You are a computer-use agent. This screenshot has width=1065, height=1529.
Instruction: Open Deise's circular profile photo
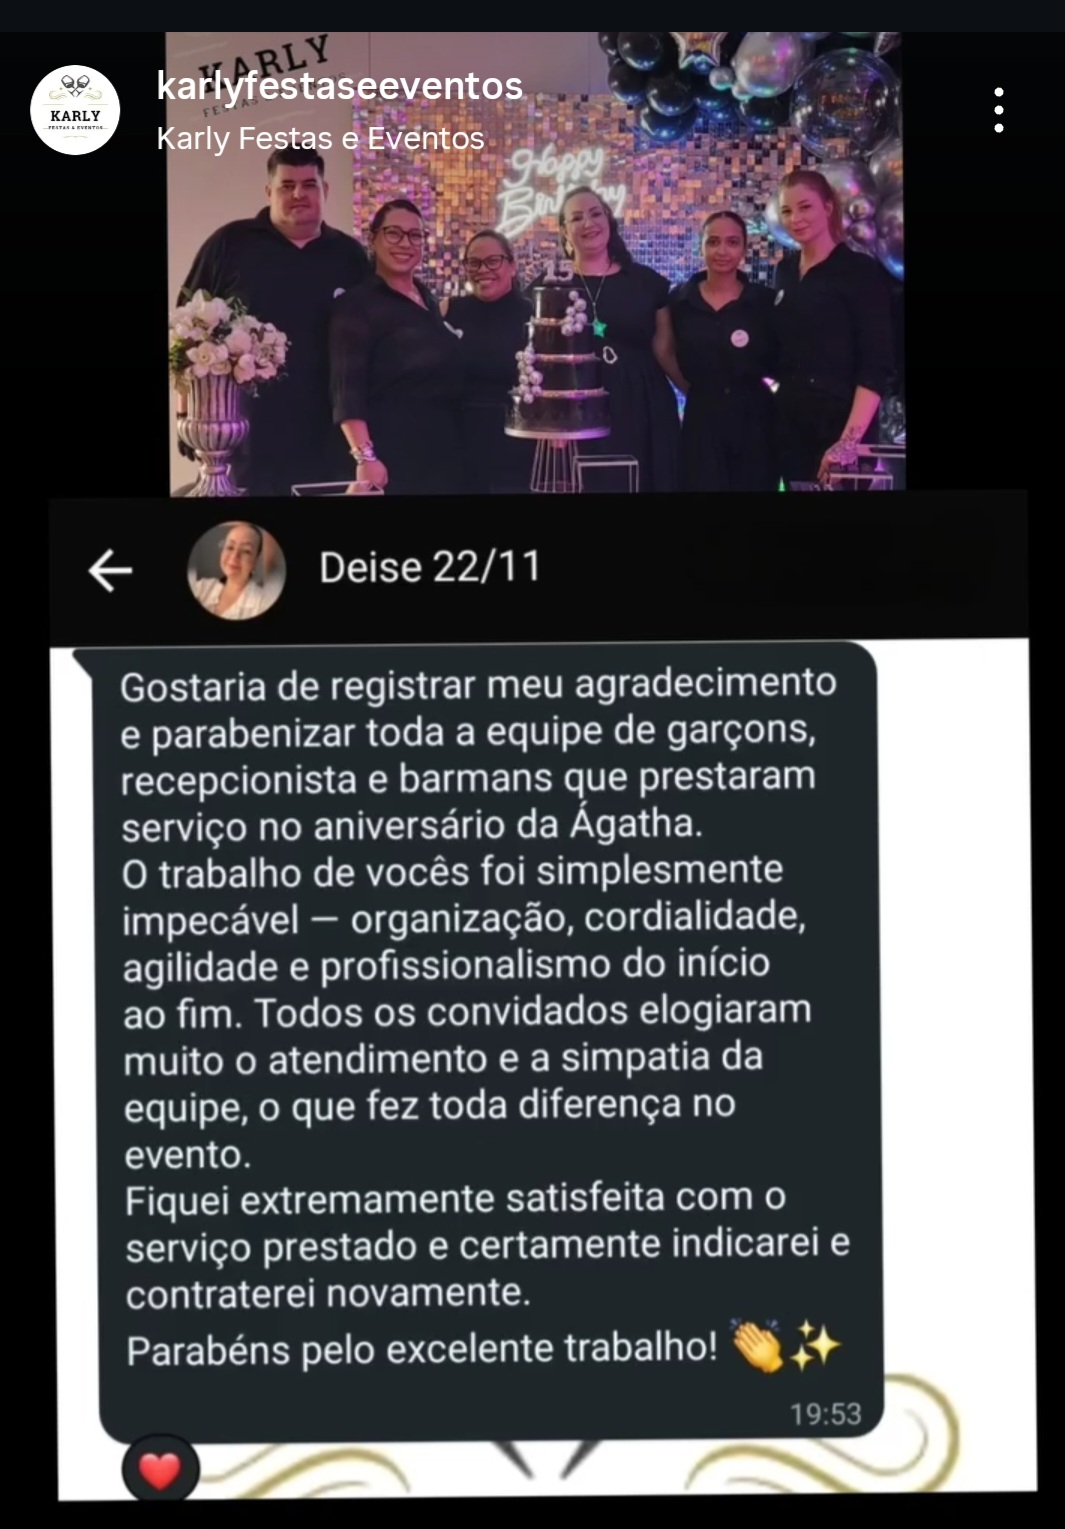(236, 570)
